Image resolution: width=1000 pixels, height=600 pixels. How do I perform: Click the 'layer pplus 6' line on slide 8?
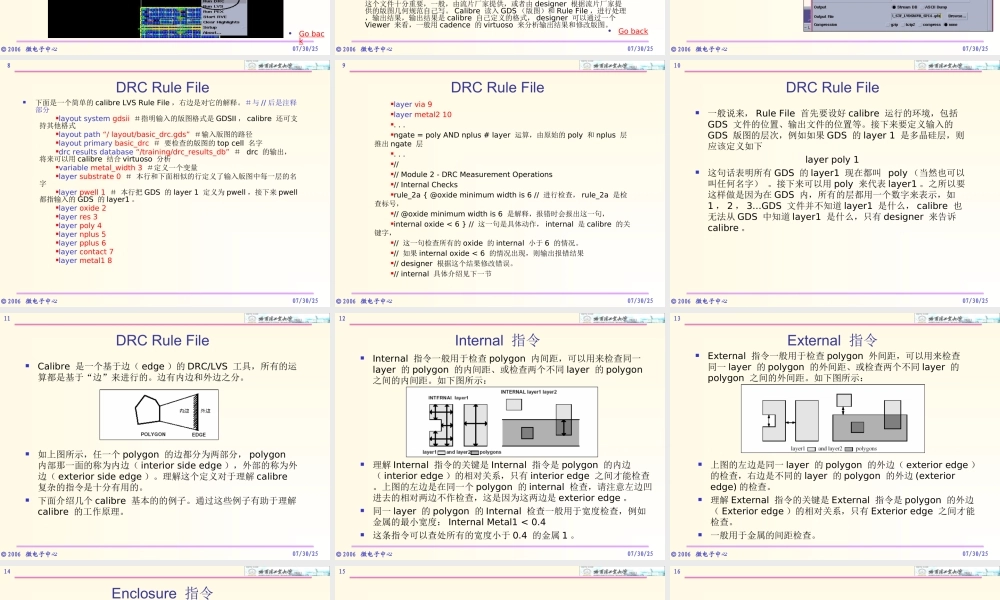tap(81, 243)
